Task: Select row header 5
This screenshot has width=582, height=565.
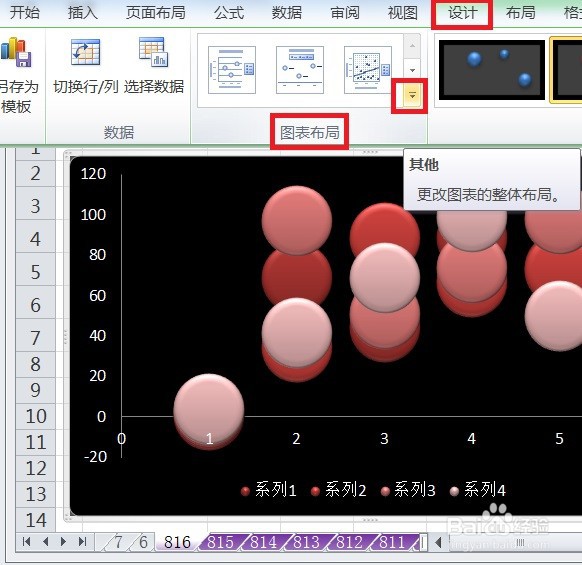Action: coord(36,272)
